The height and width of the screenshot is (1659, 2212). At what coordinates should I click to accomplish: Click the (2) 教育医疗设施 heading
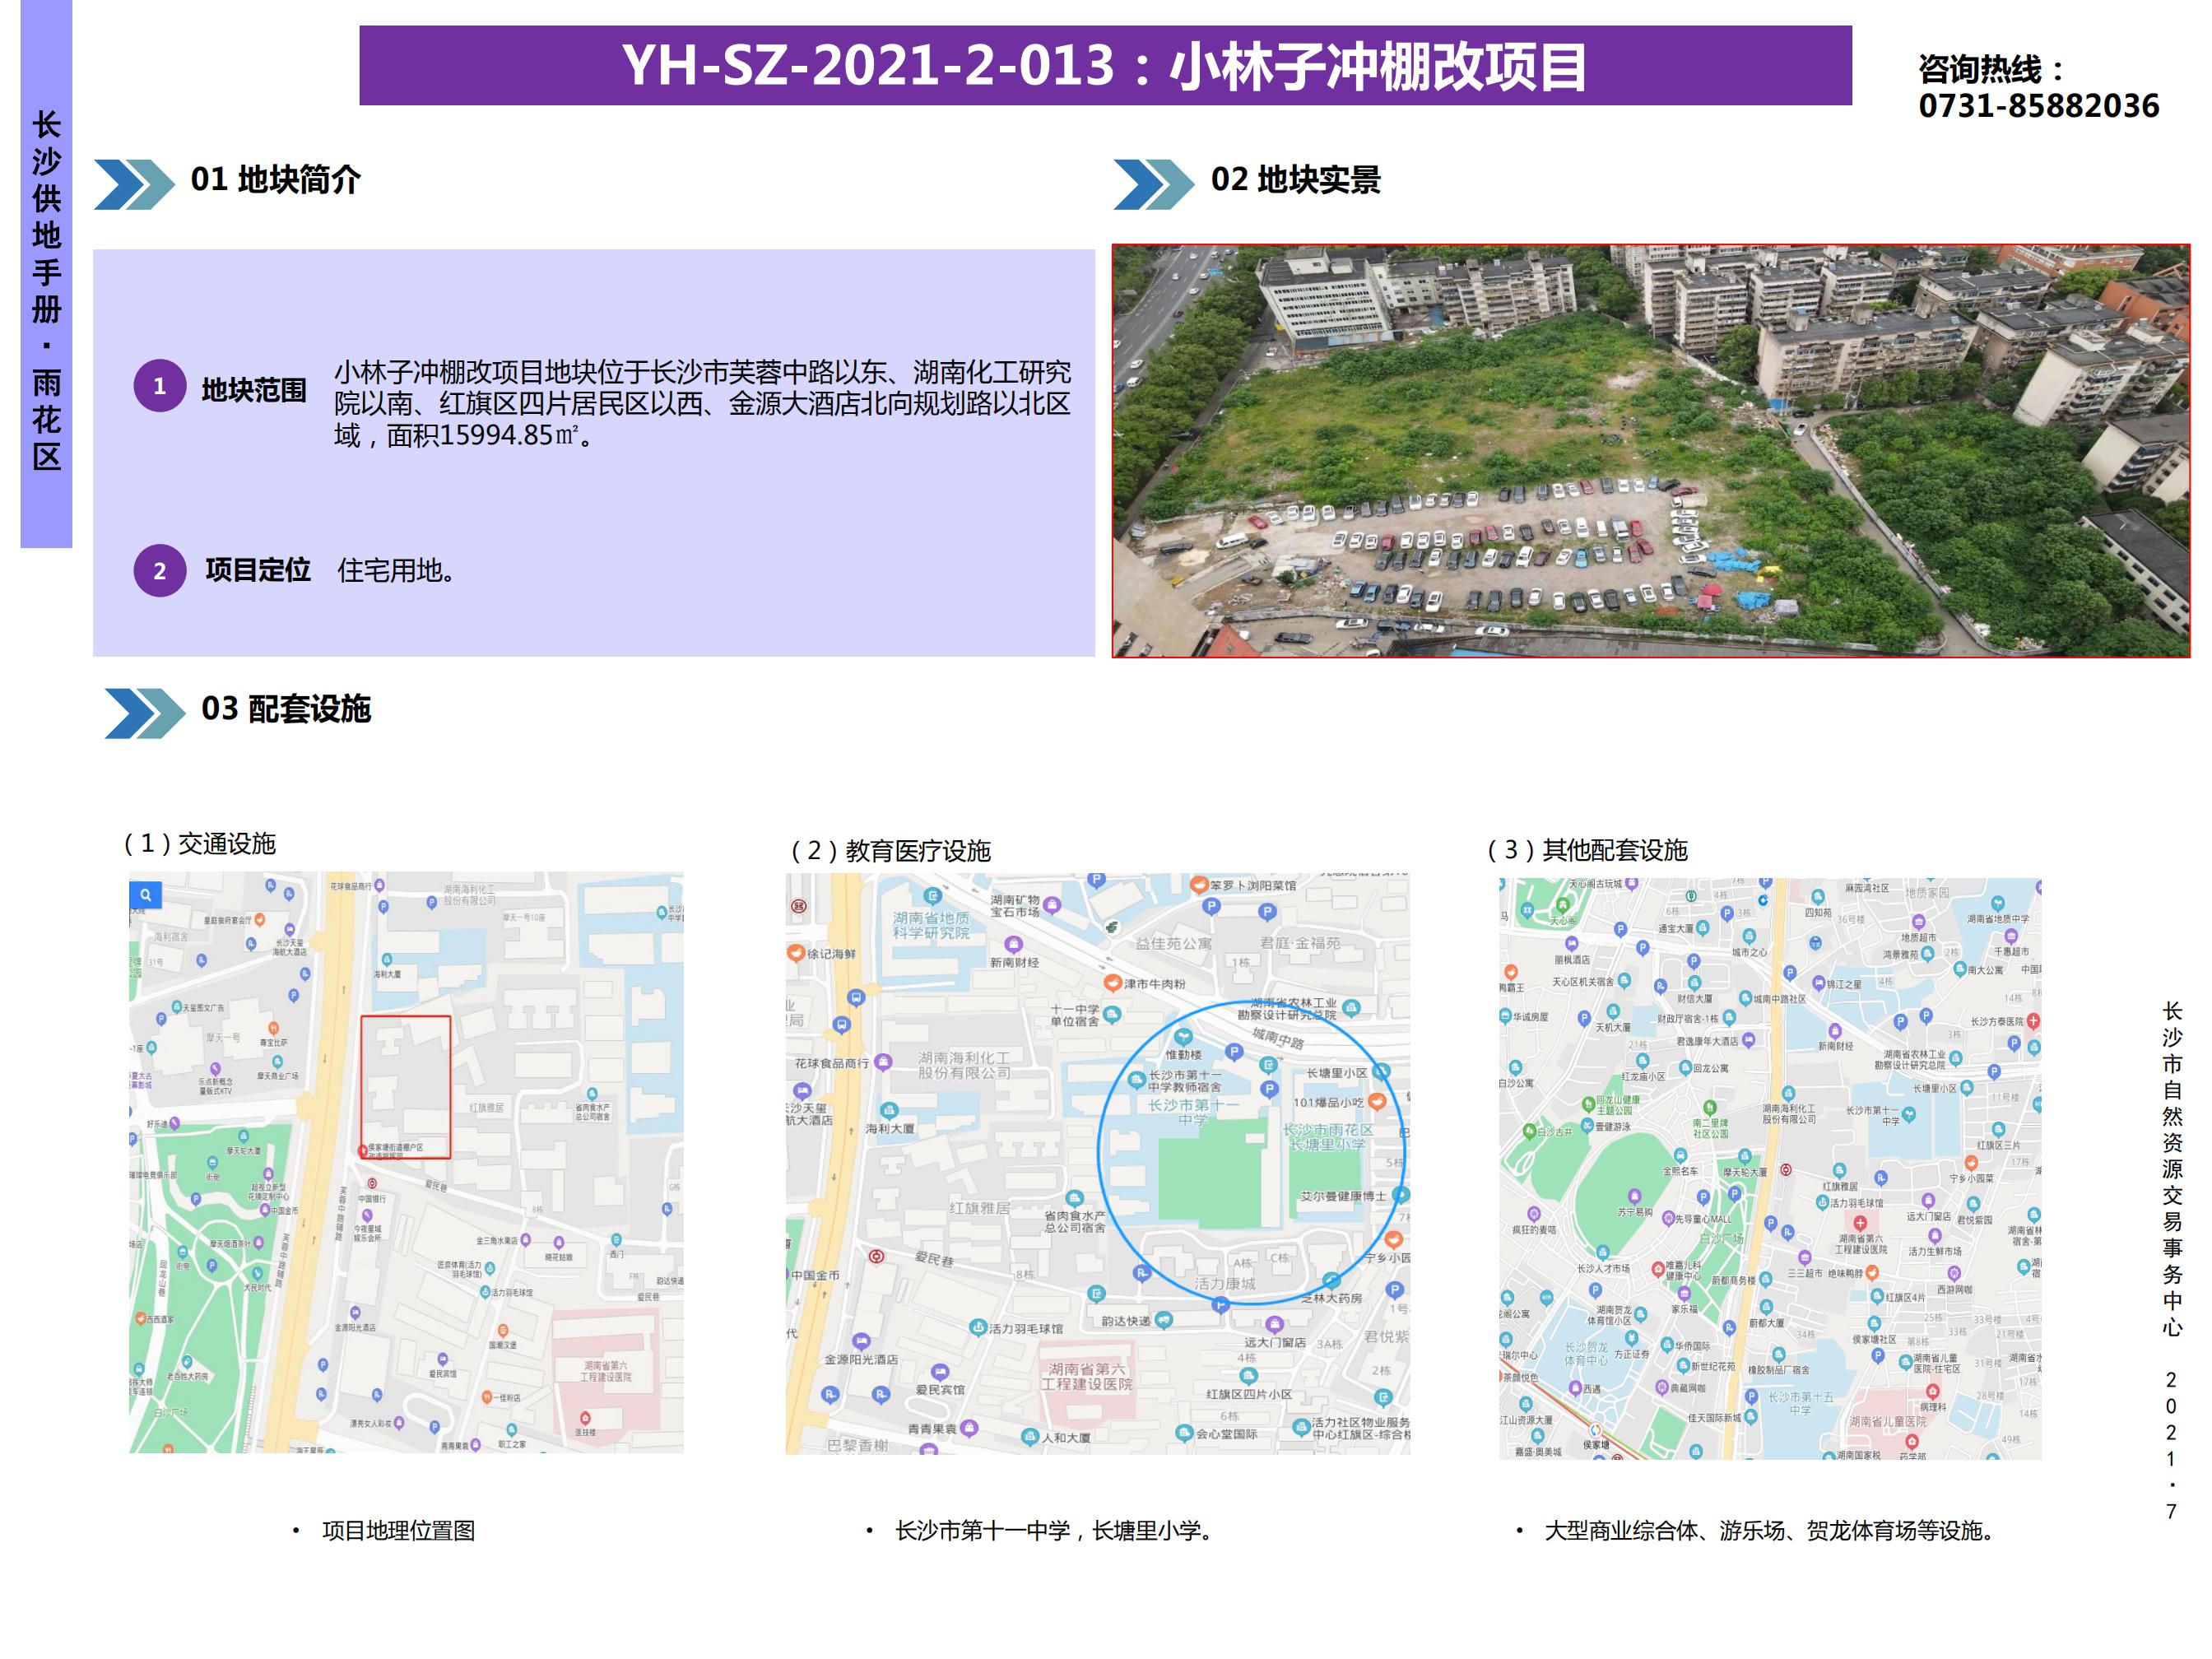pyautogui.click(x=890, y=851)
